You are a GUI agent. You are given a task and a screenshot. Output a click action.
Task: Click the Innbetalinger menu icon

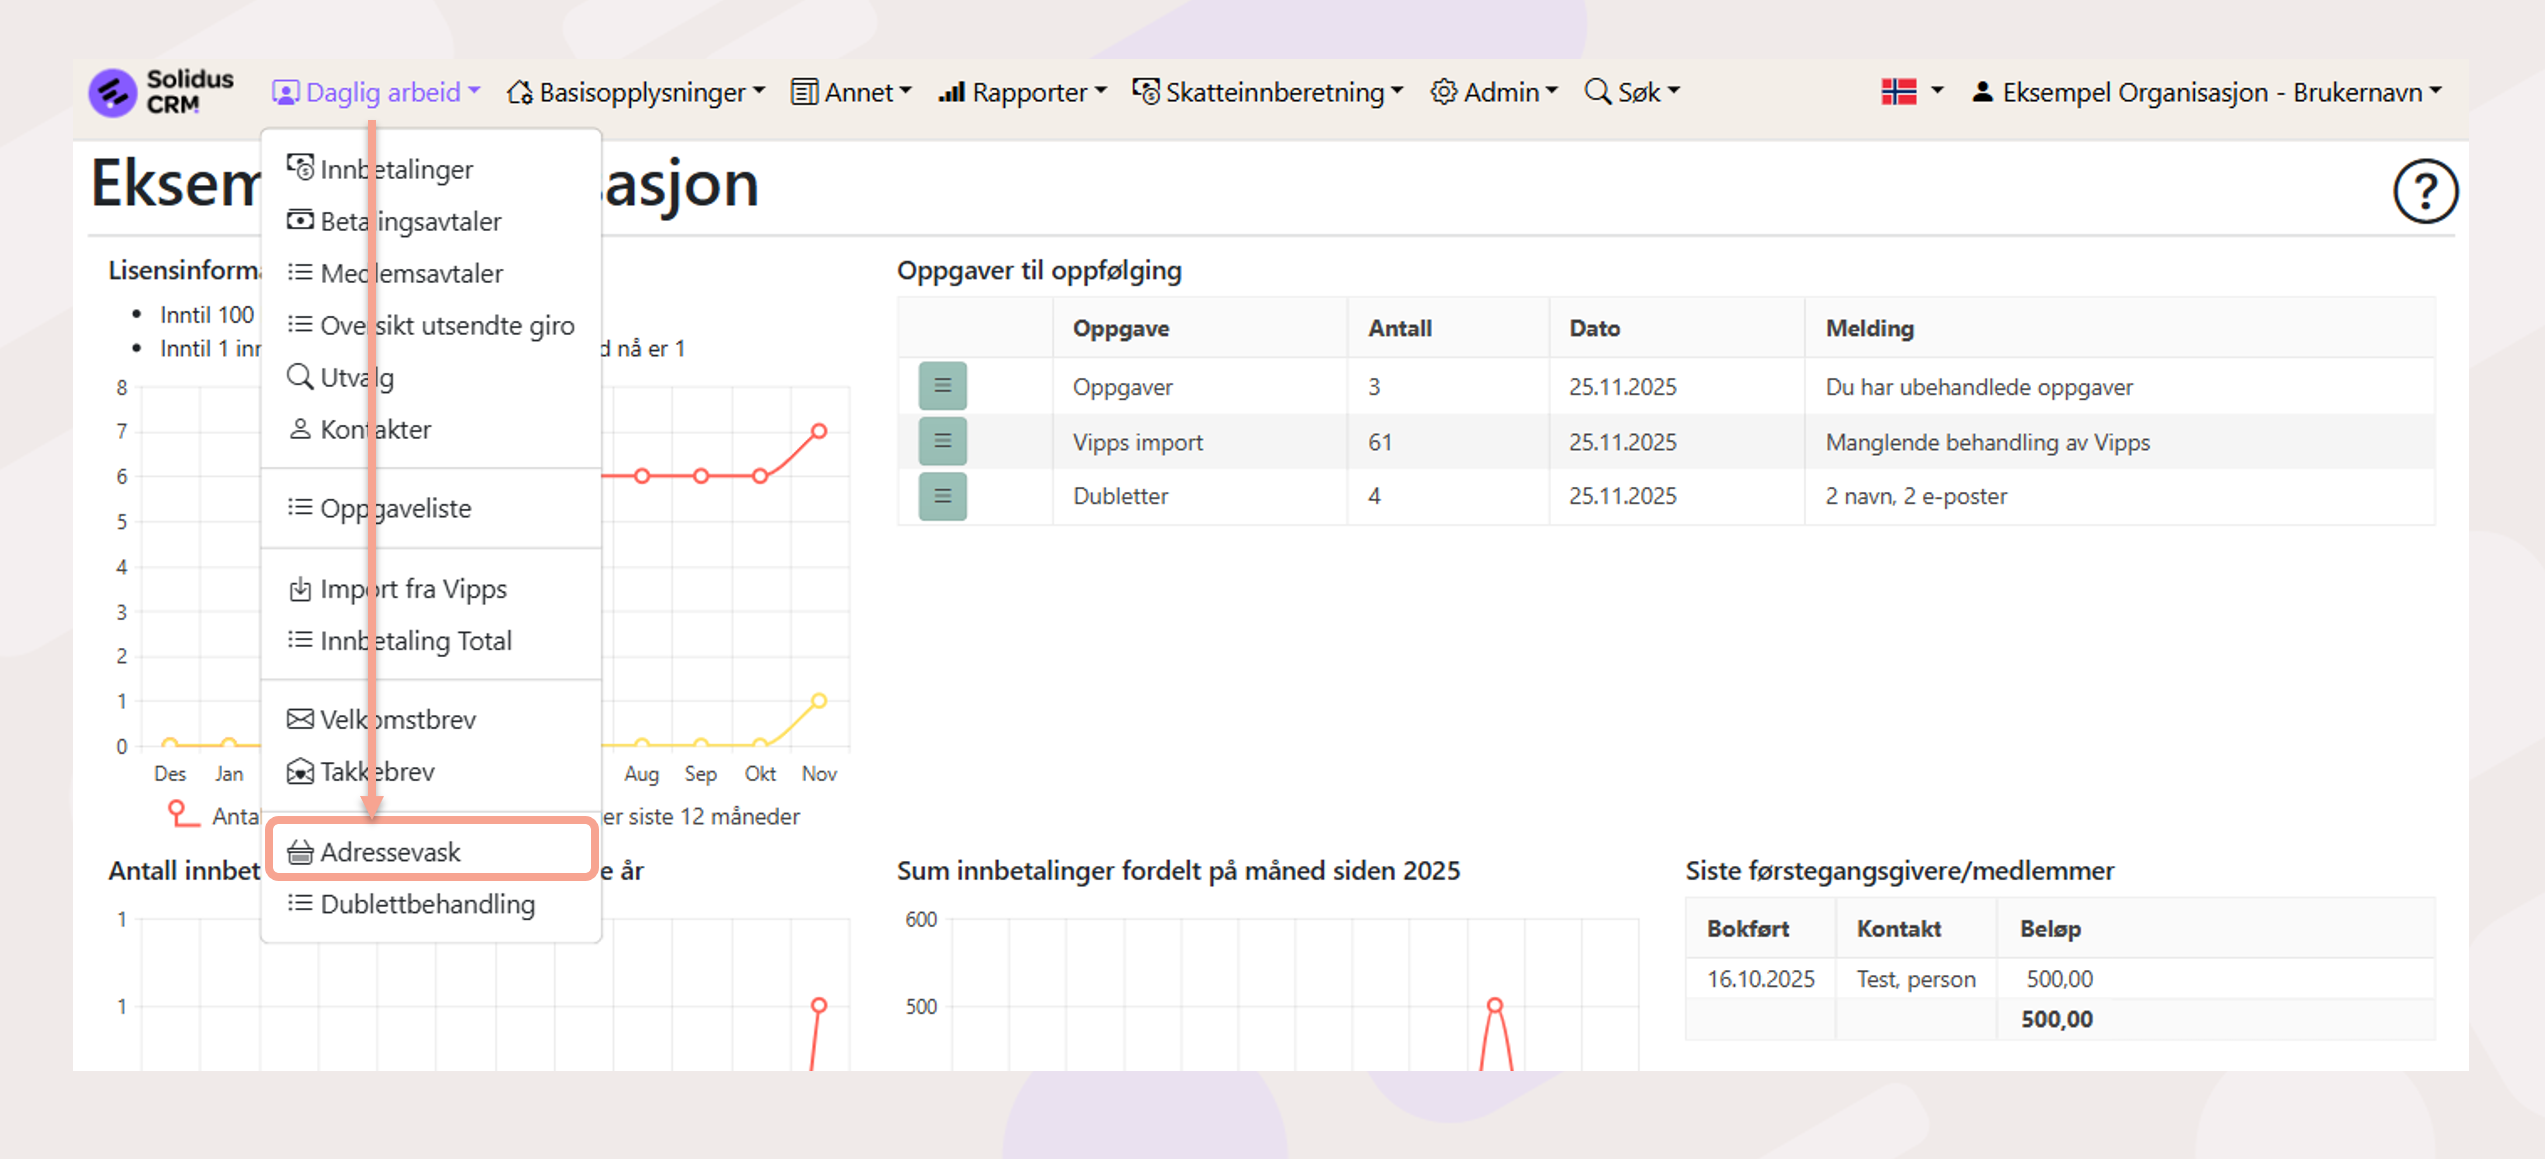pos(300,168)
